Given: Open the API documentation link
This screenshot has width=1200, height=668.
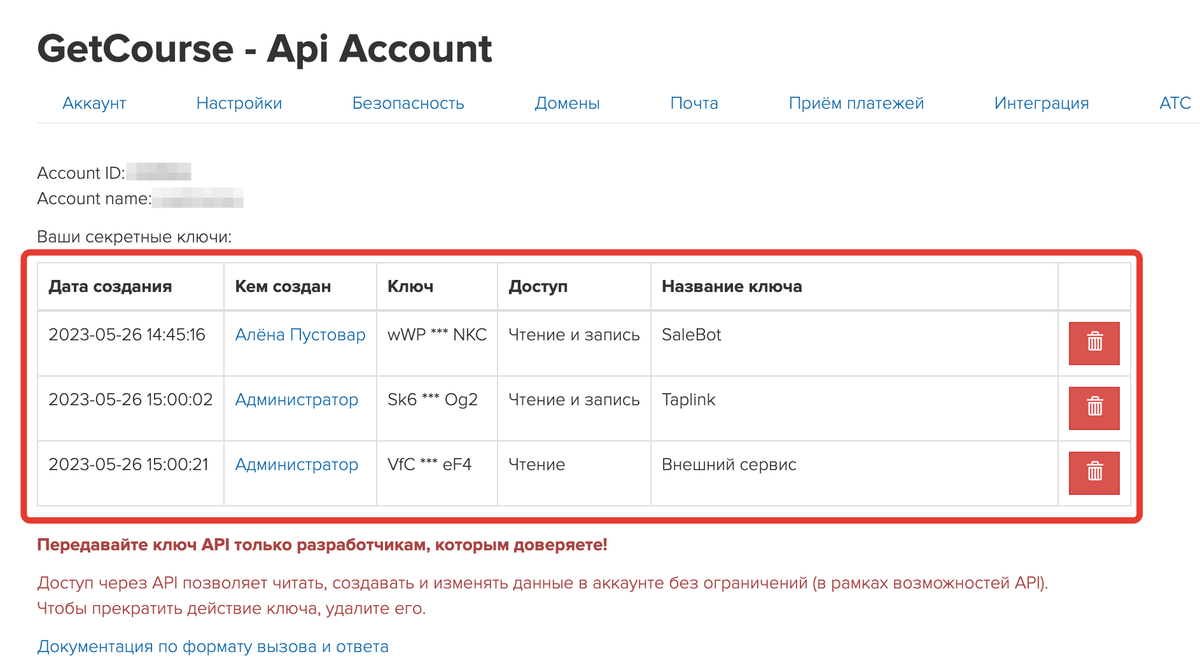Looking at the screenshot, I should [x=212, y=646].
